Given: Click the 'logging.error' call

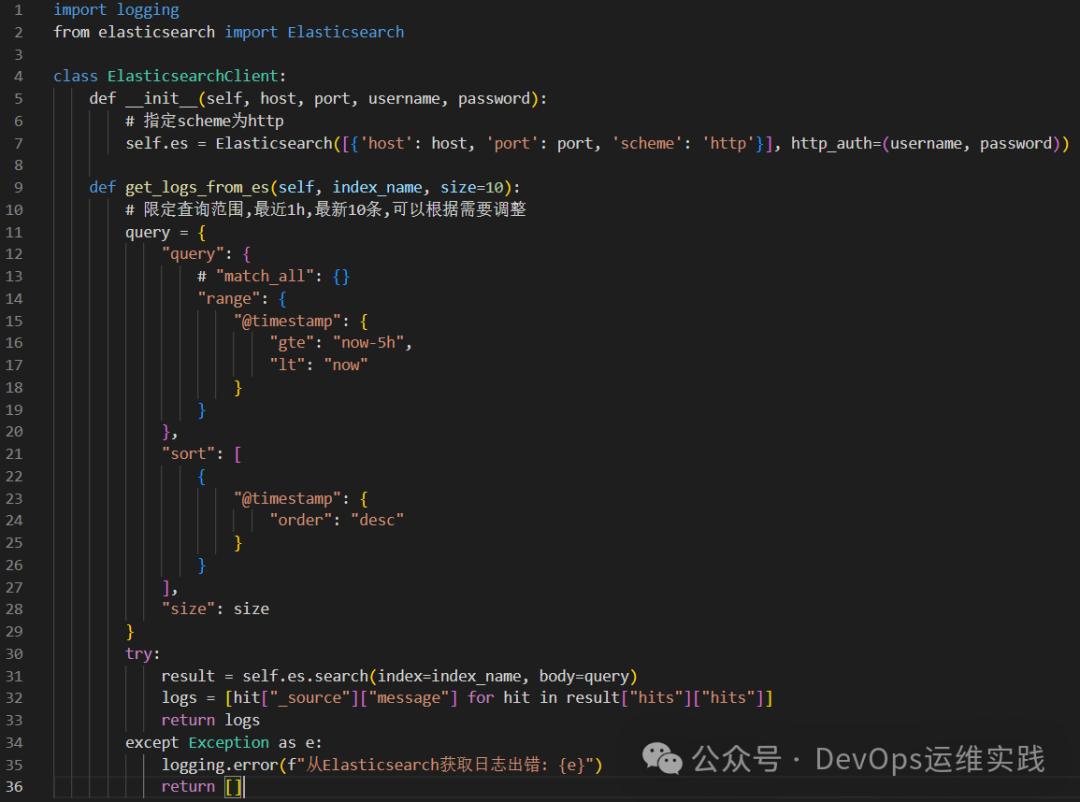Looking at the screenshot, I should (x=220, y=765).
